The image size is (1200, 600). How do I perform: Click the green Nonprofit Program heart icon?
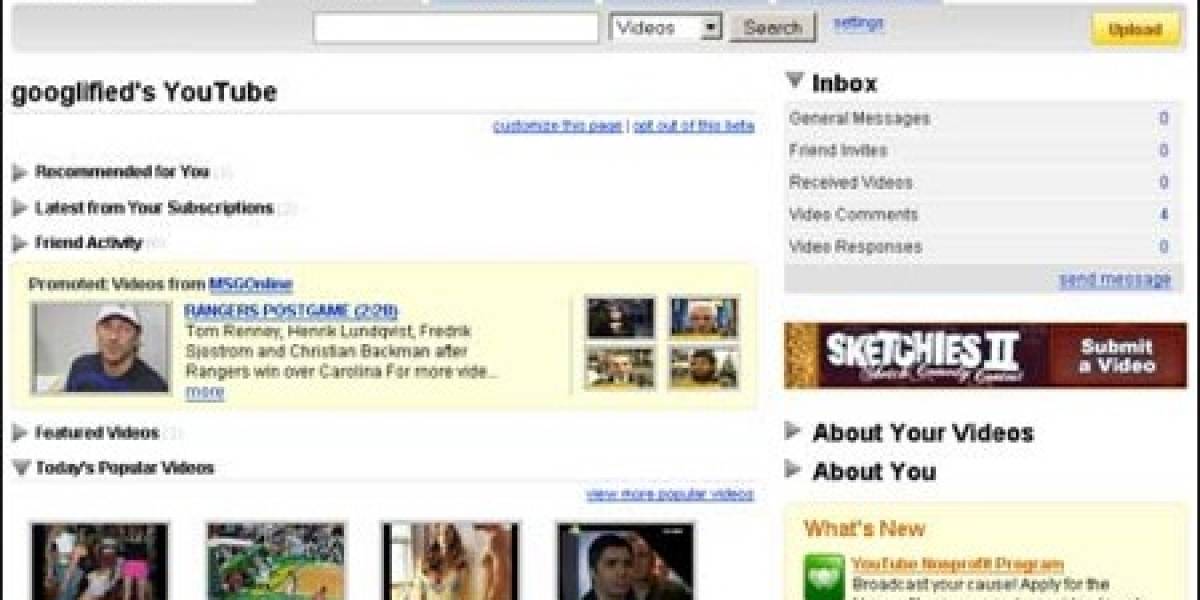click(x=825, y=578)
